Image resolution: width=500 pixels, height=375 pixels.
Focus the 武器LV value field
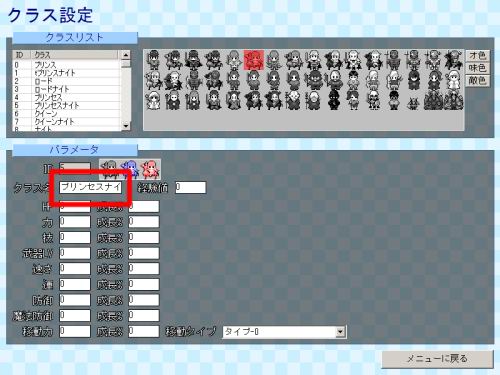[75, 253]
